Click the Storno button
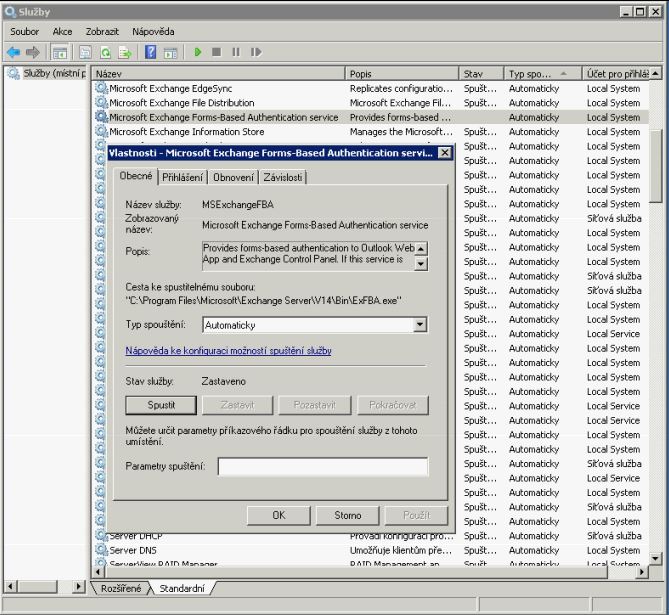Viewport: 669px width, 615px height. (347, 515)
